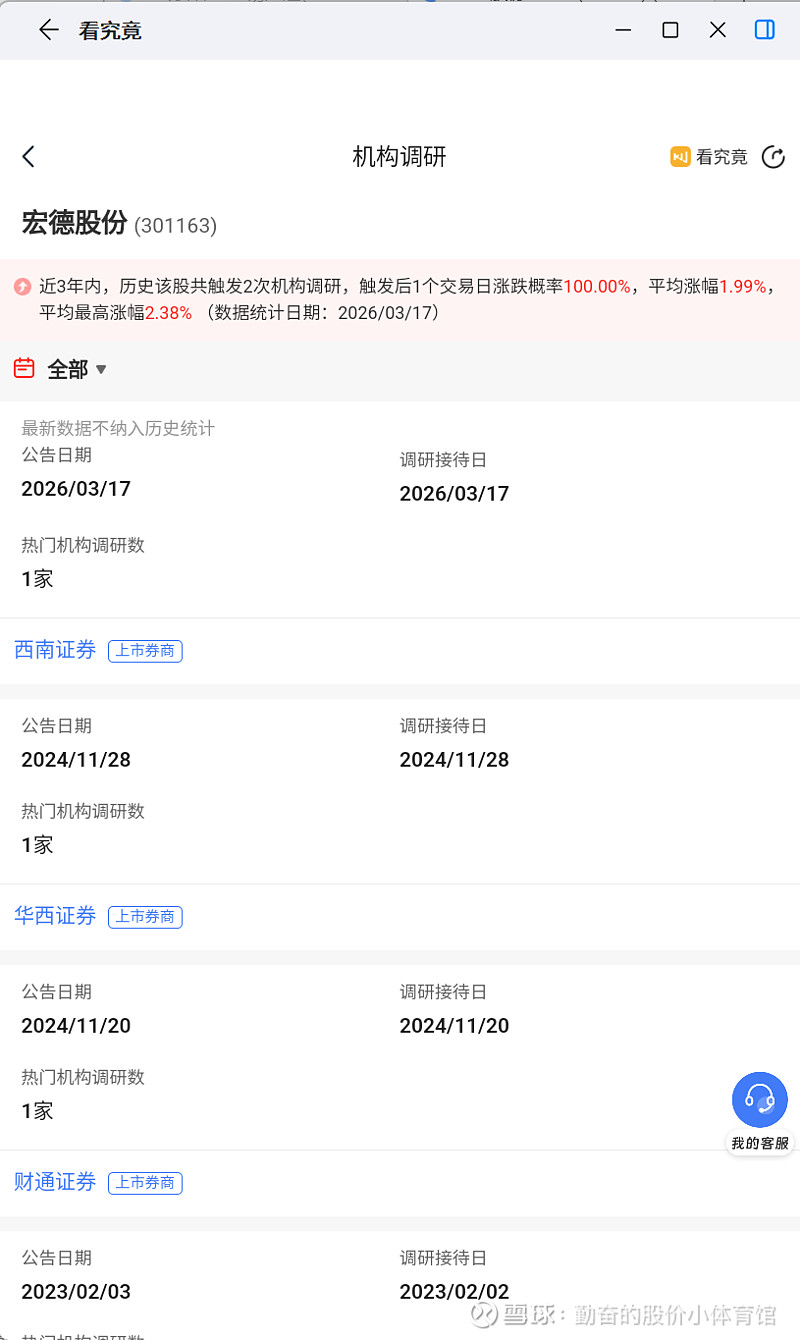
Task: Click the red calendar filter icon
Action: 24,368
